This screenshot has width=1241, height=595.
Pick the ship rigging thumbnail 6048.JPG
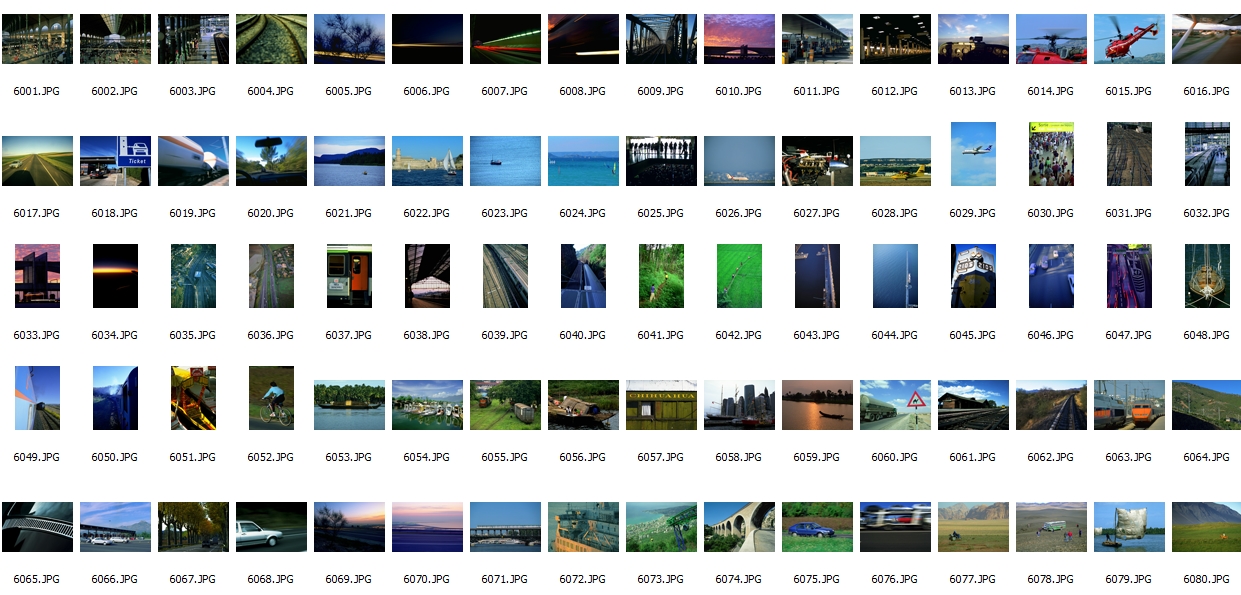(1207, 276)
